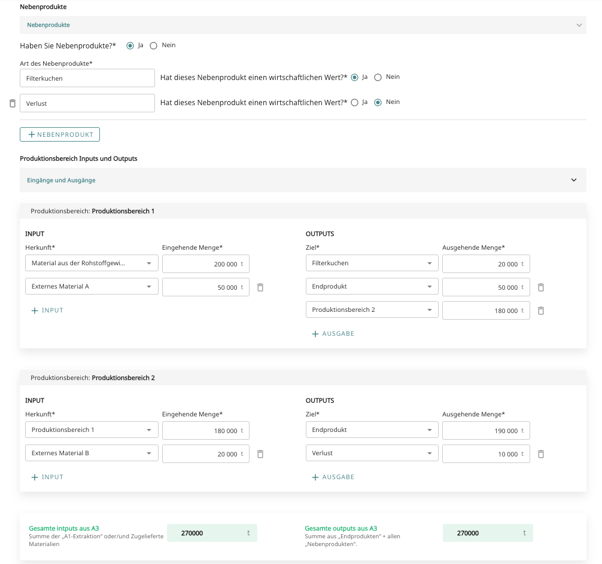This screenshot has height=564, width=602.
Task: Select Nein for Haben Sie Nebenprodukte
Action: (x=154, y=46)
